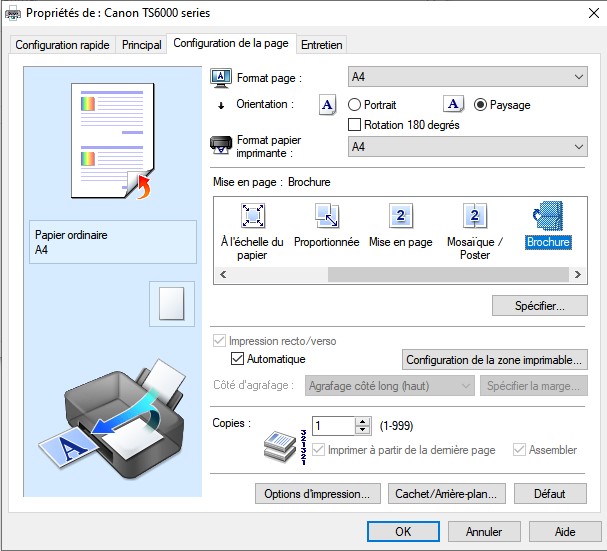Click the layout list horizontal scrollbar thumb
The image size is (607, 551).
448,275
